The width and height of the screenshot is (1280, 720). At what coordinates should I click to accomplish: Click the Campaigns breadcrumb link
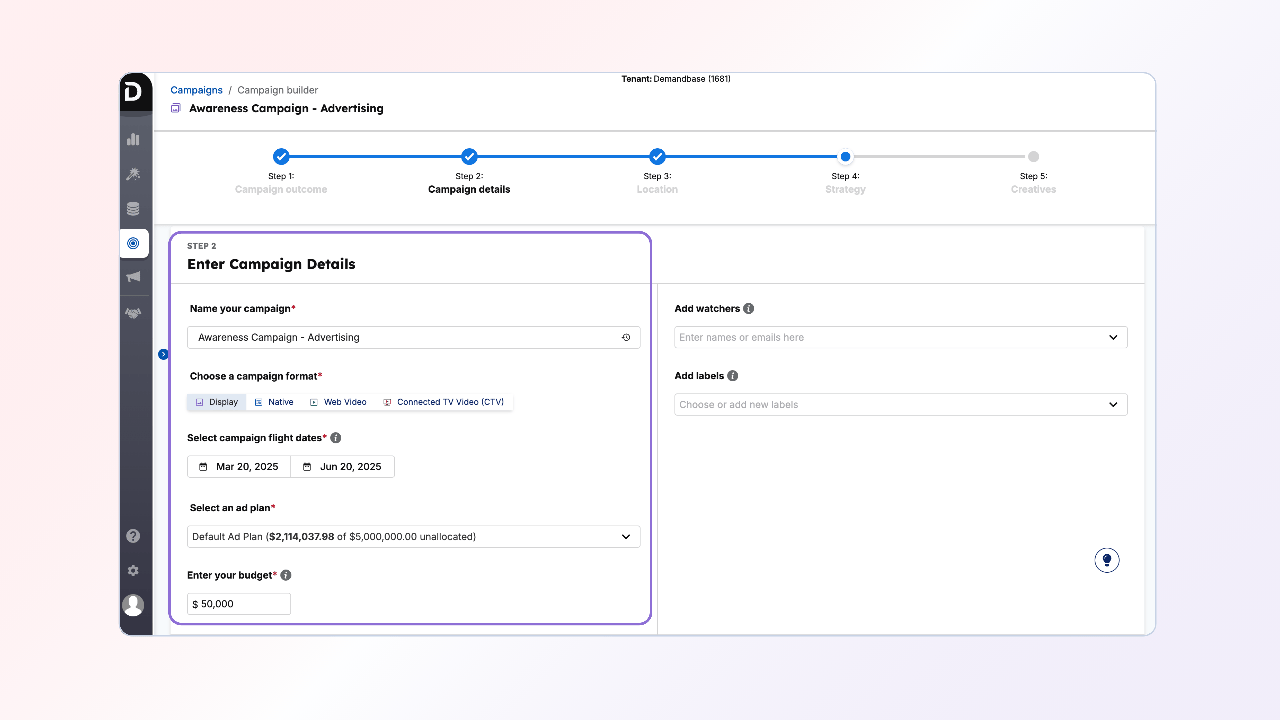click(196, 90)
